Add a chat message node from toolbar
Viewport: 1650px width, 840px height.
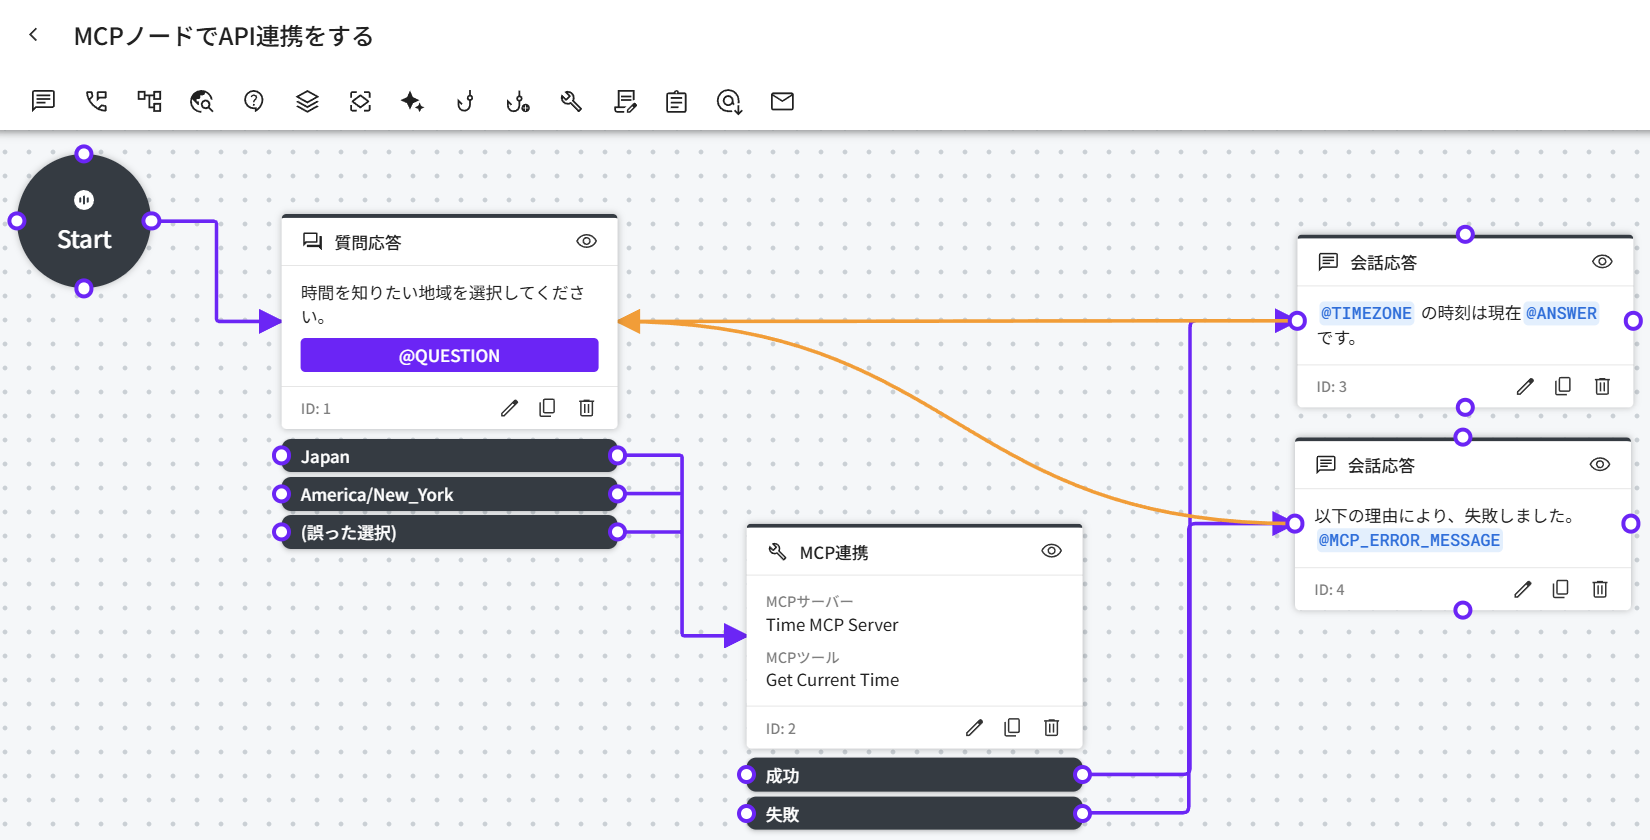[43, 101]
